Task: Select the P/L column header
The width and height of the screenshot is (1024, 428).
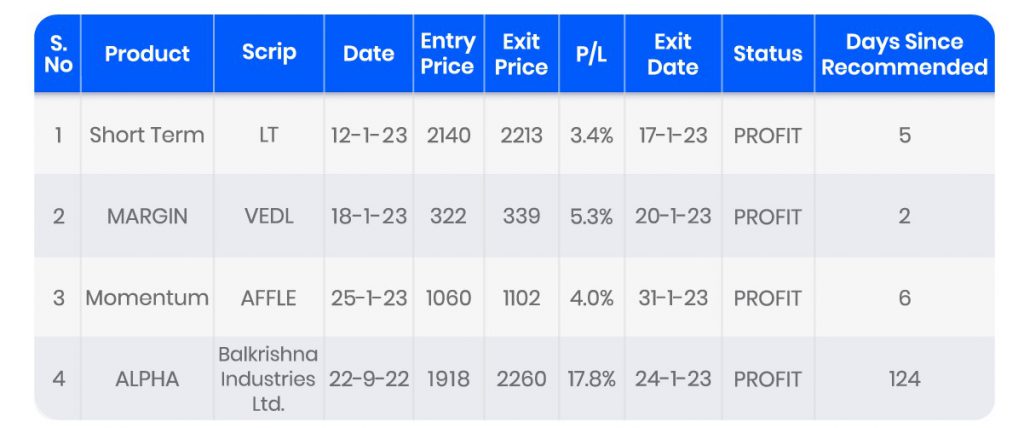Action: 592,54
